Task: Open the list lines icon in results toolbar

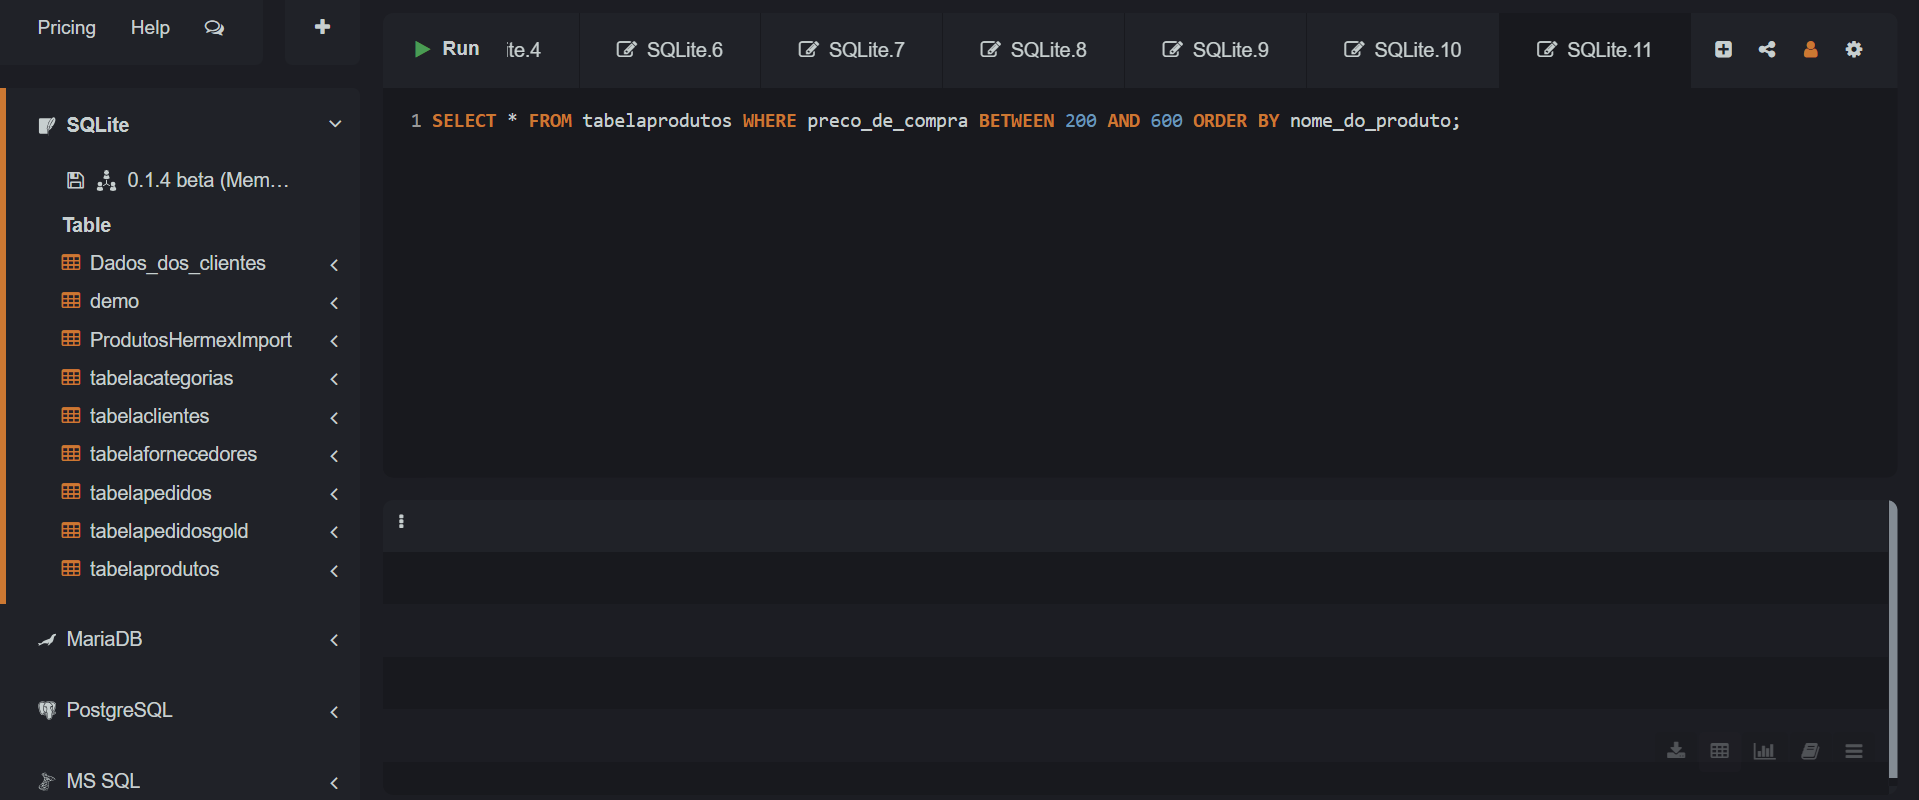Action: pos(1854,751)
